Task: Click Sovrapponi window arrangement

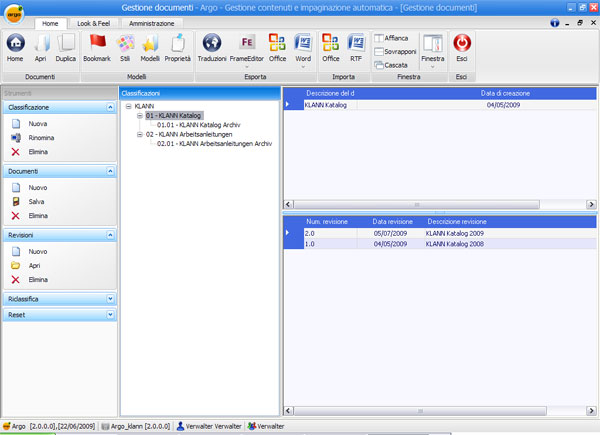Action: (395, 52)
